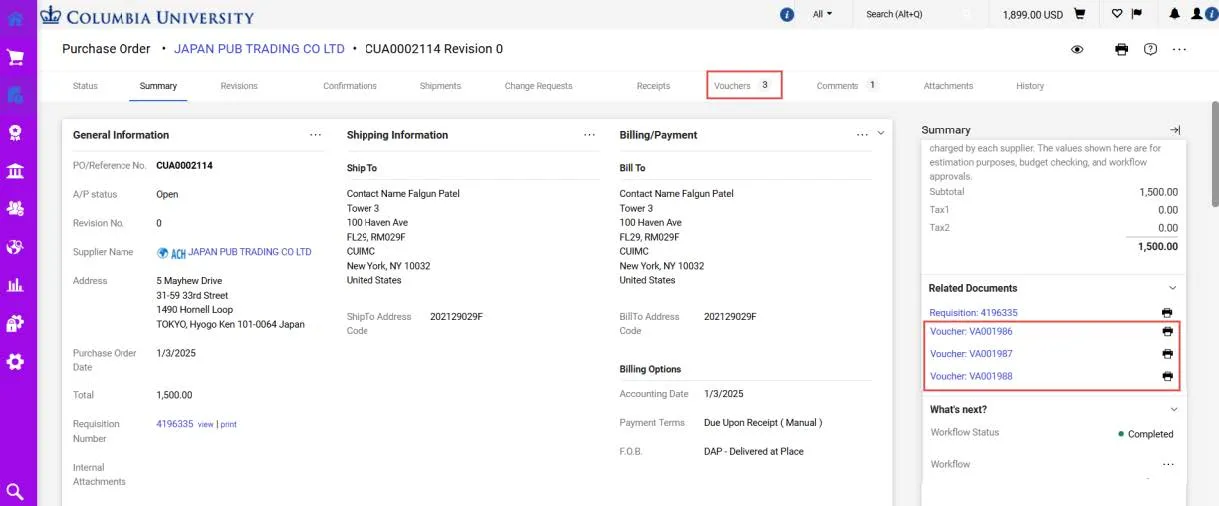Switch to the Receipts tab
Screen dimensions: 1219x506
(653, 86)
